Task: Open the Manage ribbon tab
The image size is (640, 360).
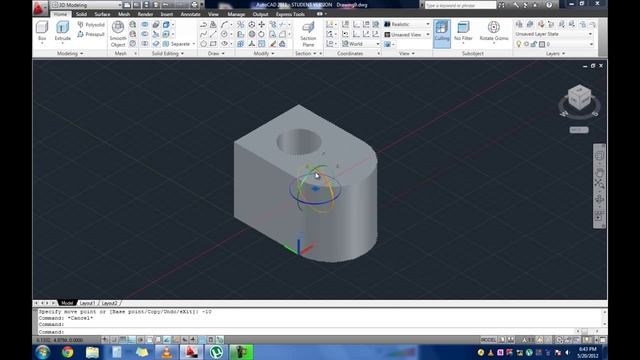Action: [236, 14]
